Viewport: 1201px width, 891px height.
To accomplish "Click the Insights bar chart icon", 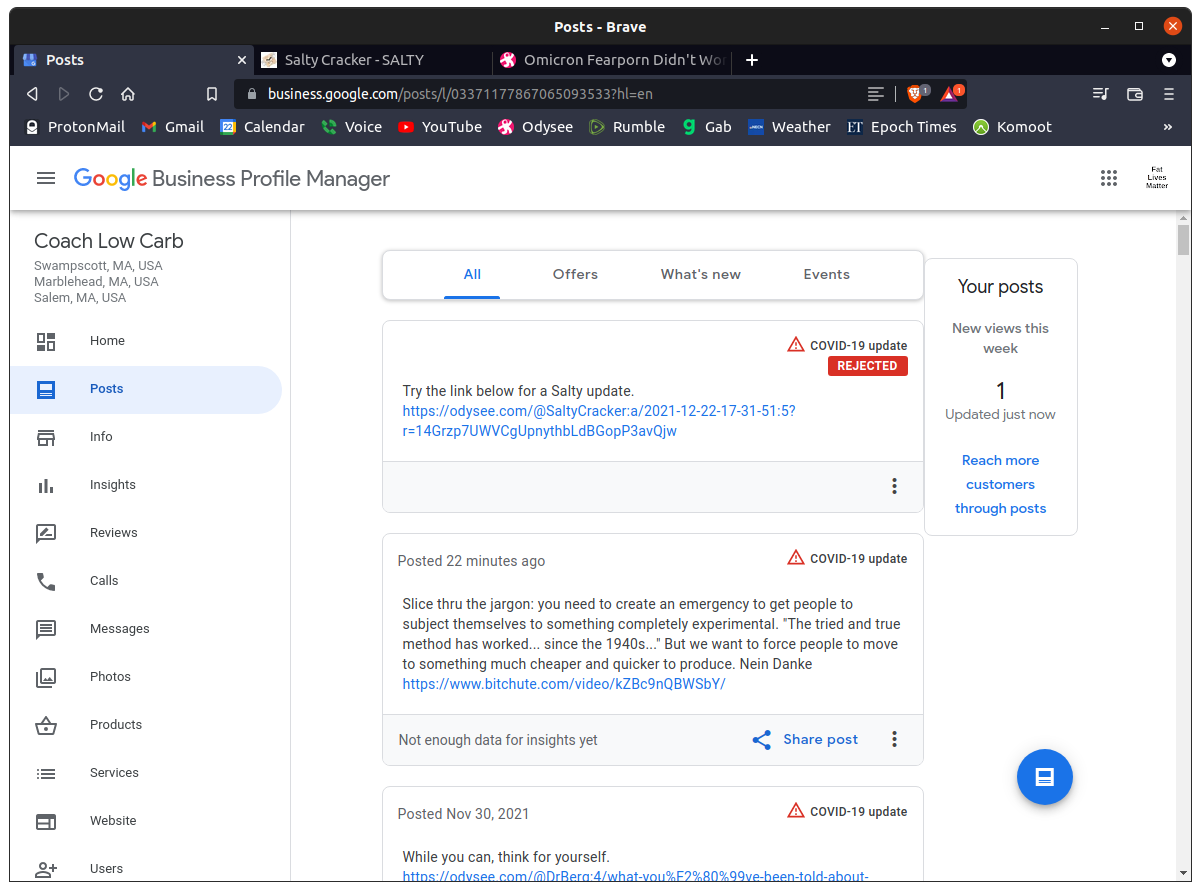I will 46,485.
